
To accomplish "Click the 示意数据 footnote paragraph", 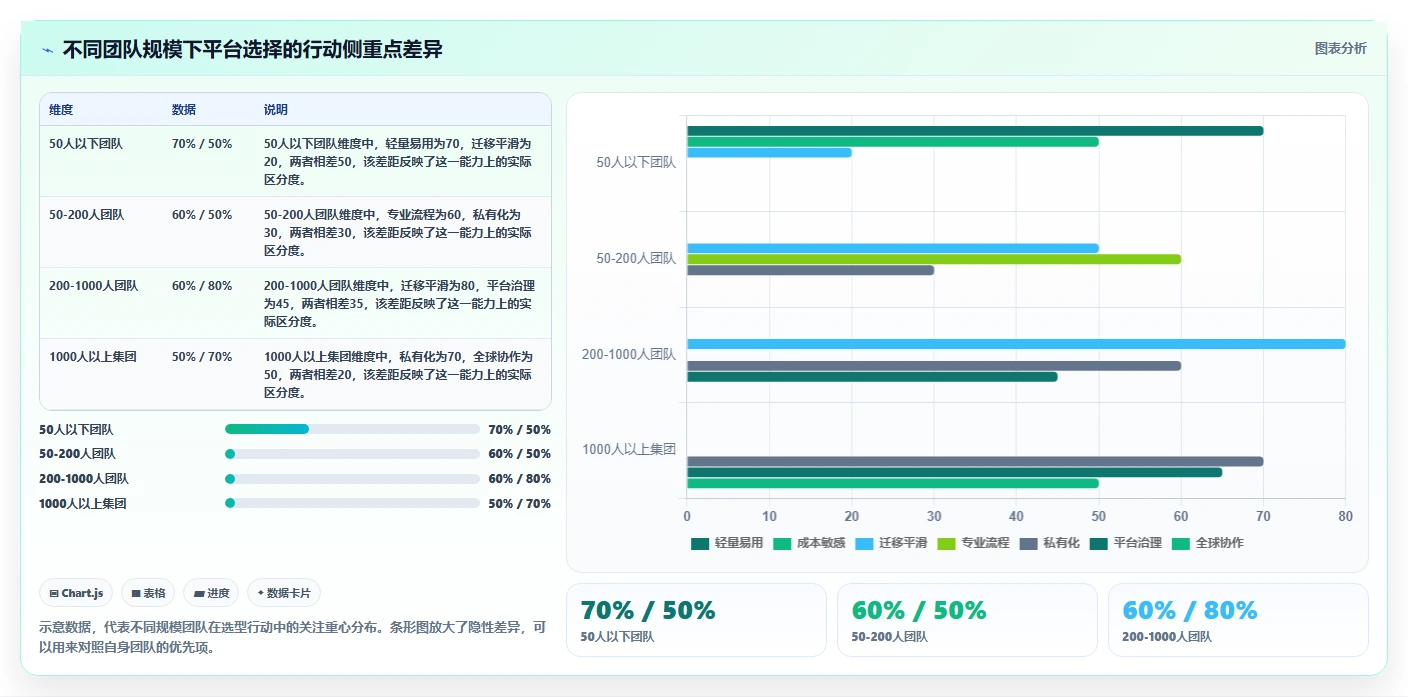I will (293, 637).
